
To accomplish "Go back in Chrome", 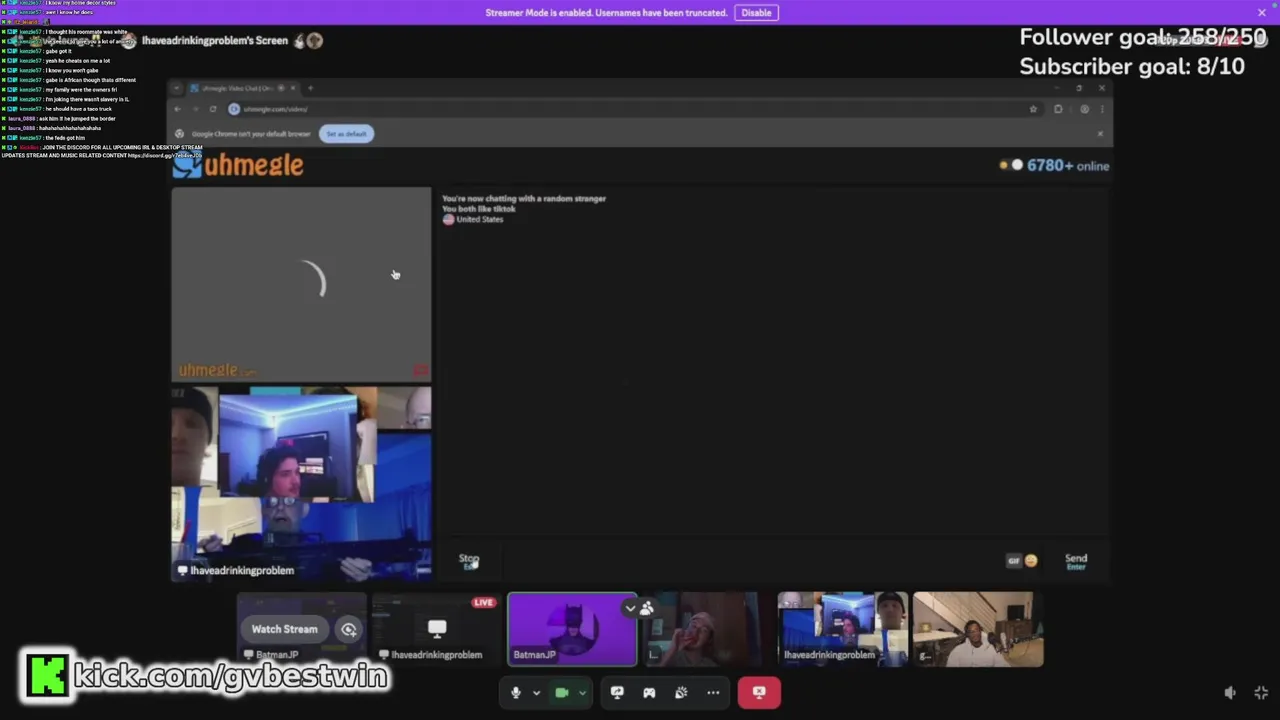I will coord(178,109).
